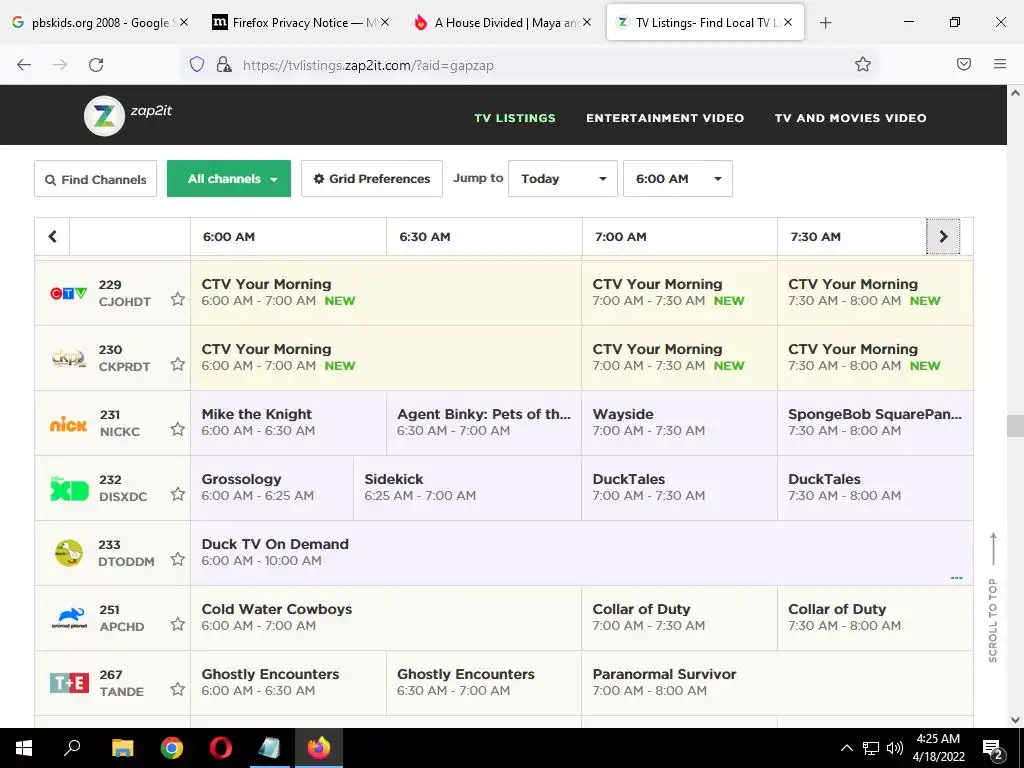Open Sidekick 6:25 AM listing

(x=467, y=487)
